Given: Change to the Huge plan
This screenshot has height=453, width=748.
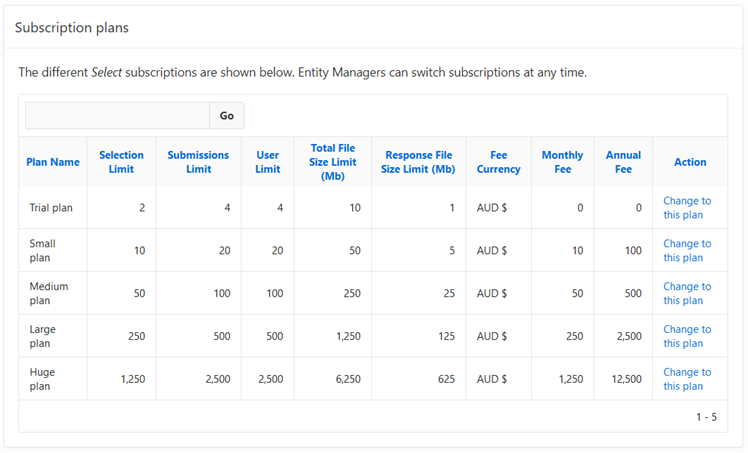Looking at the screenshot, I should (687, 380).
